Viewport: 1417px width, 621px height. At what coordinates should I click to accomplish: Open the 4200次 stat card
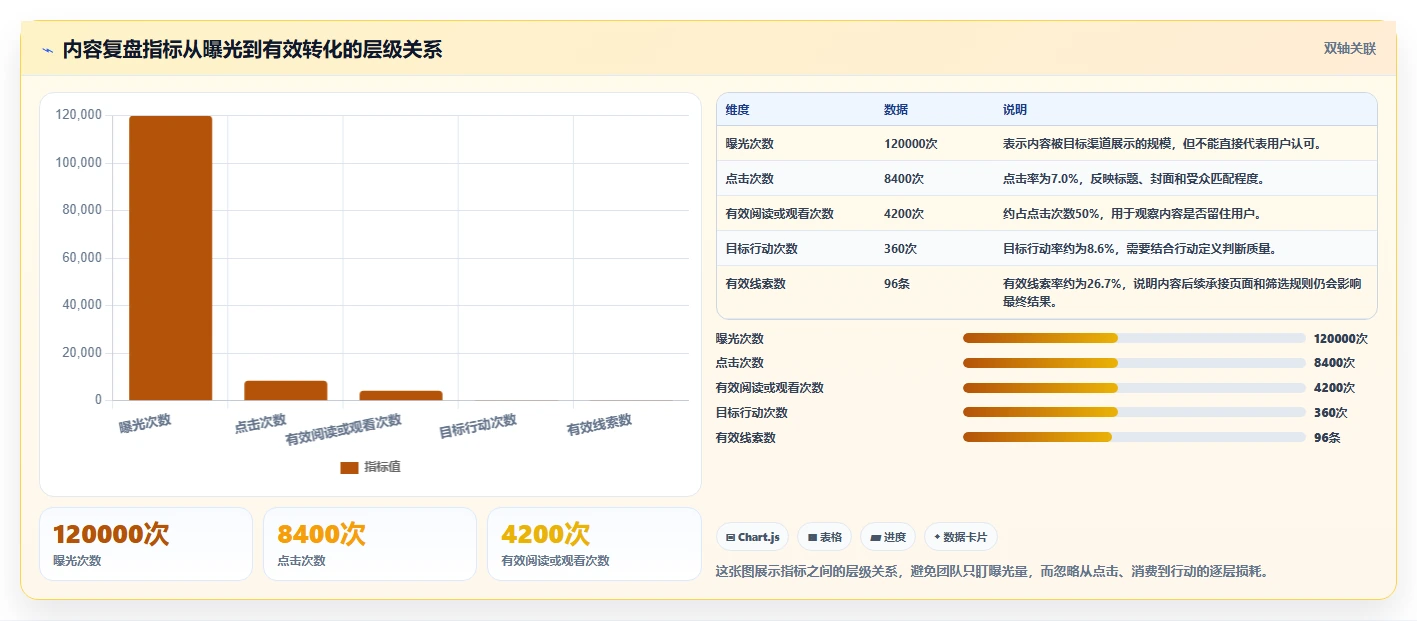(594, 544)
